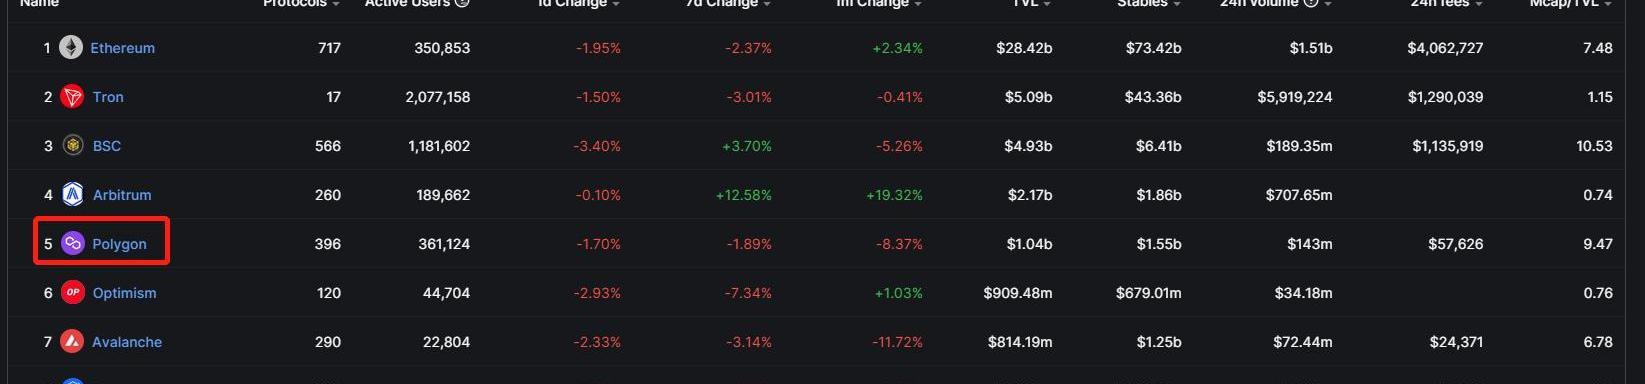Screen dimensions: 1645x384
Task: Open the Tron chain link
Action: (x=108, y=96)
